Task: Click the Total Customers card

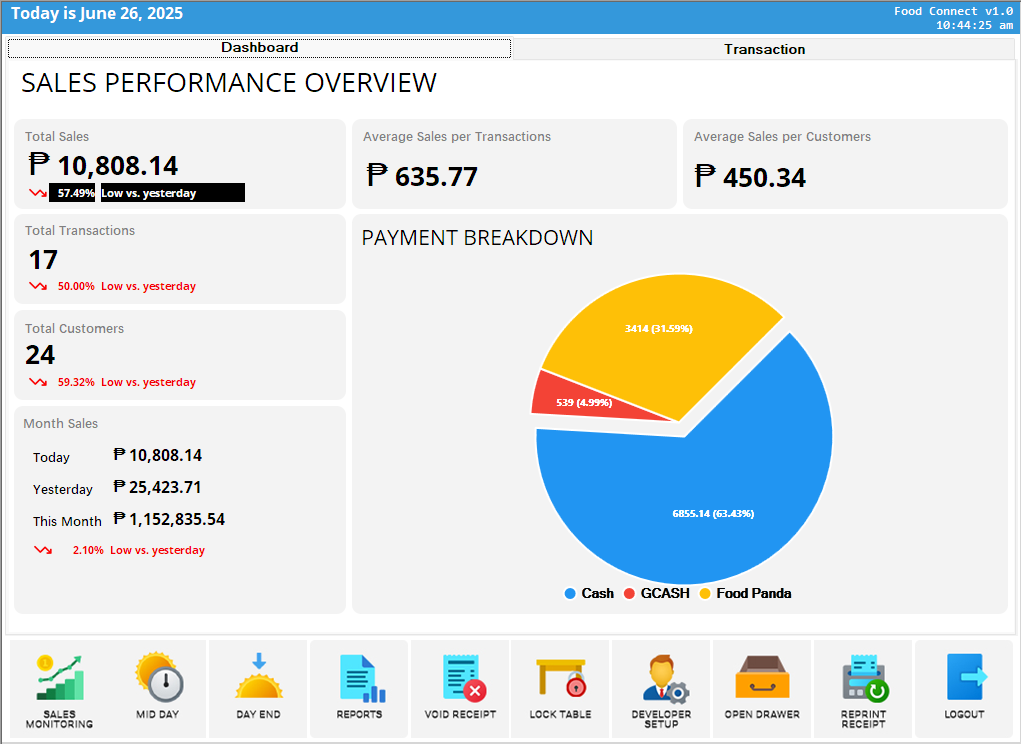Action: 179,355
